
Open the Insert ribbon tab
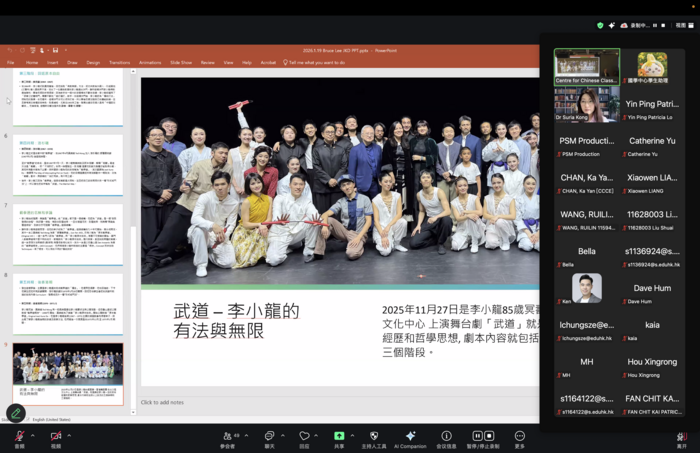coord(53,62)
